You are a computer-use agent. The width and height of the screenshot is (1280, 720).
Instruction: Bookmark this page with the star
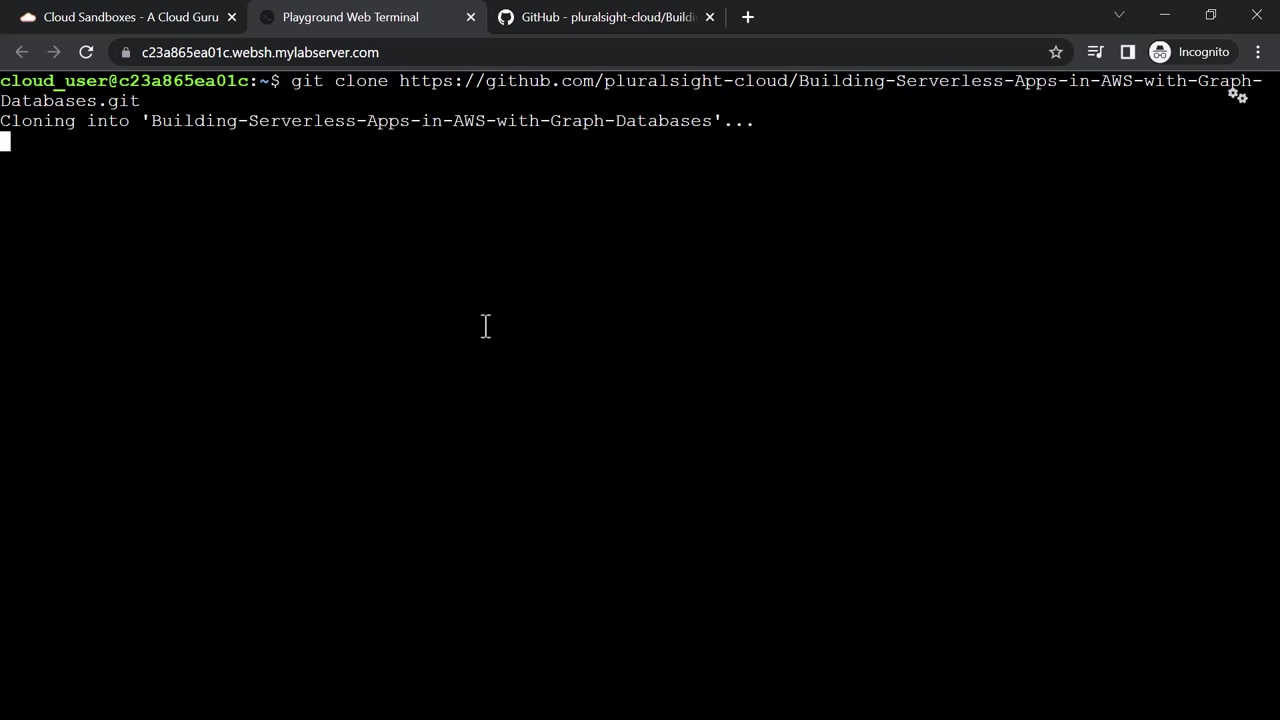tap(1056, 52)
